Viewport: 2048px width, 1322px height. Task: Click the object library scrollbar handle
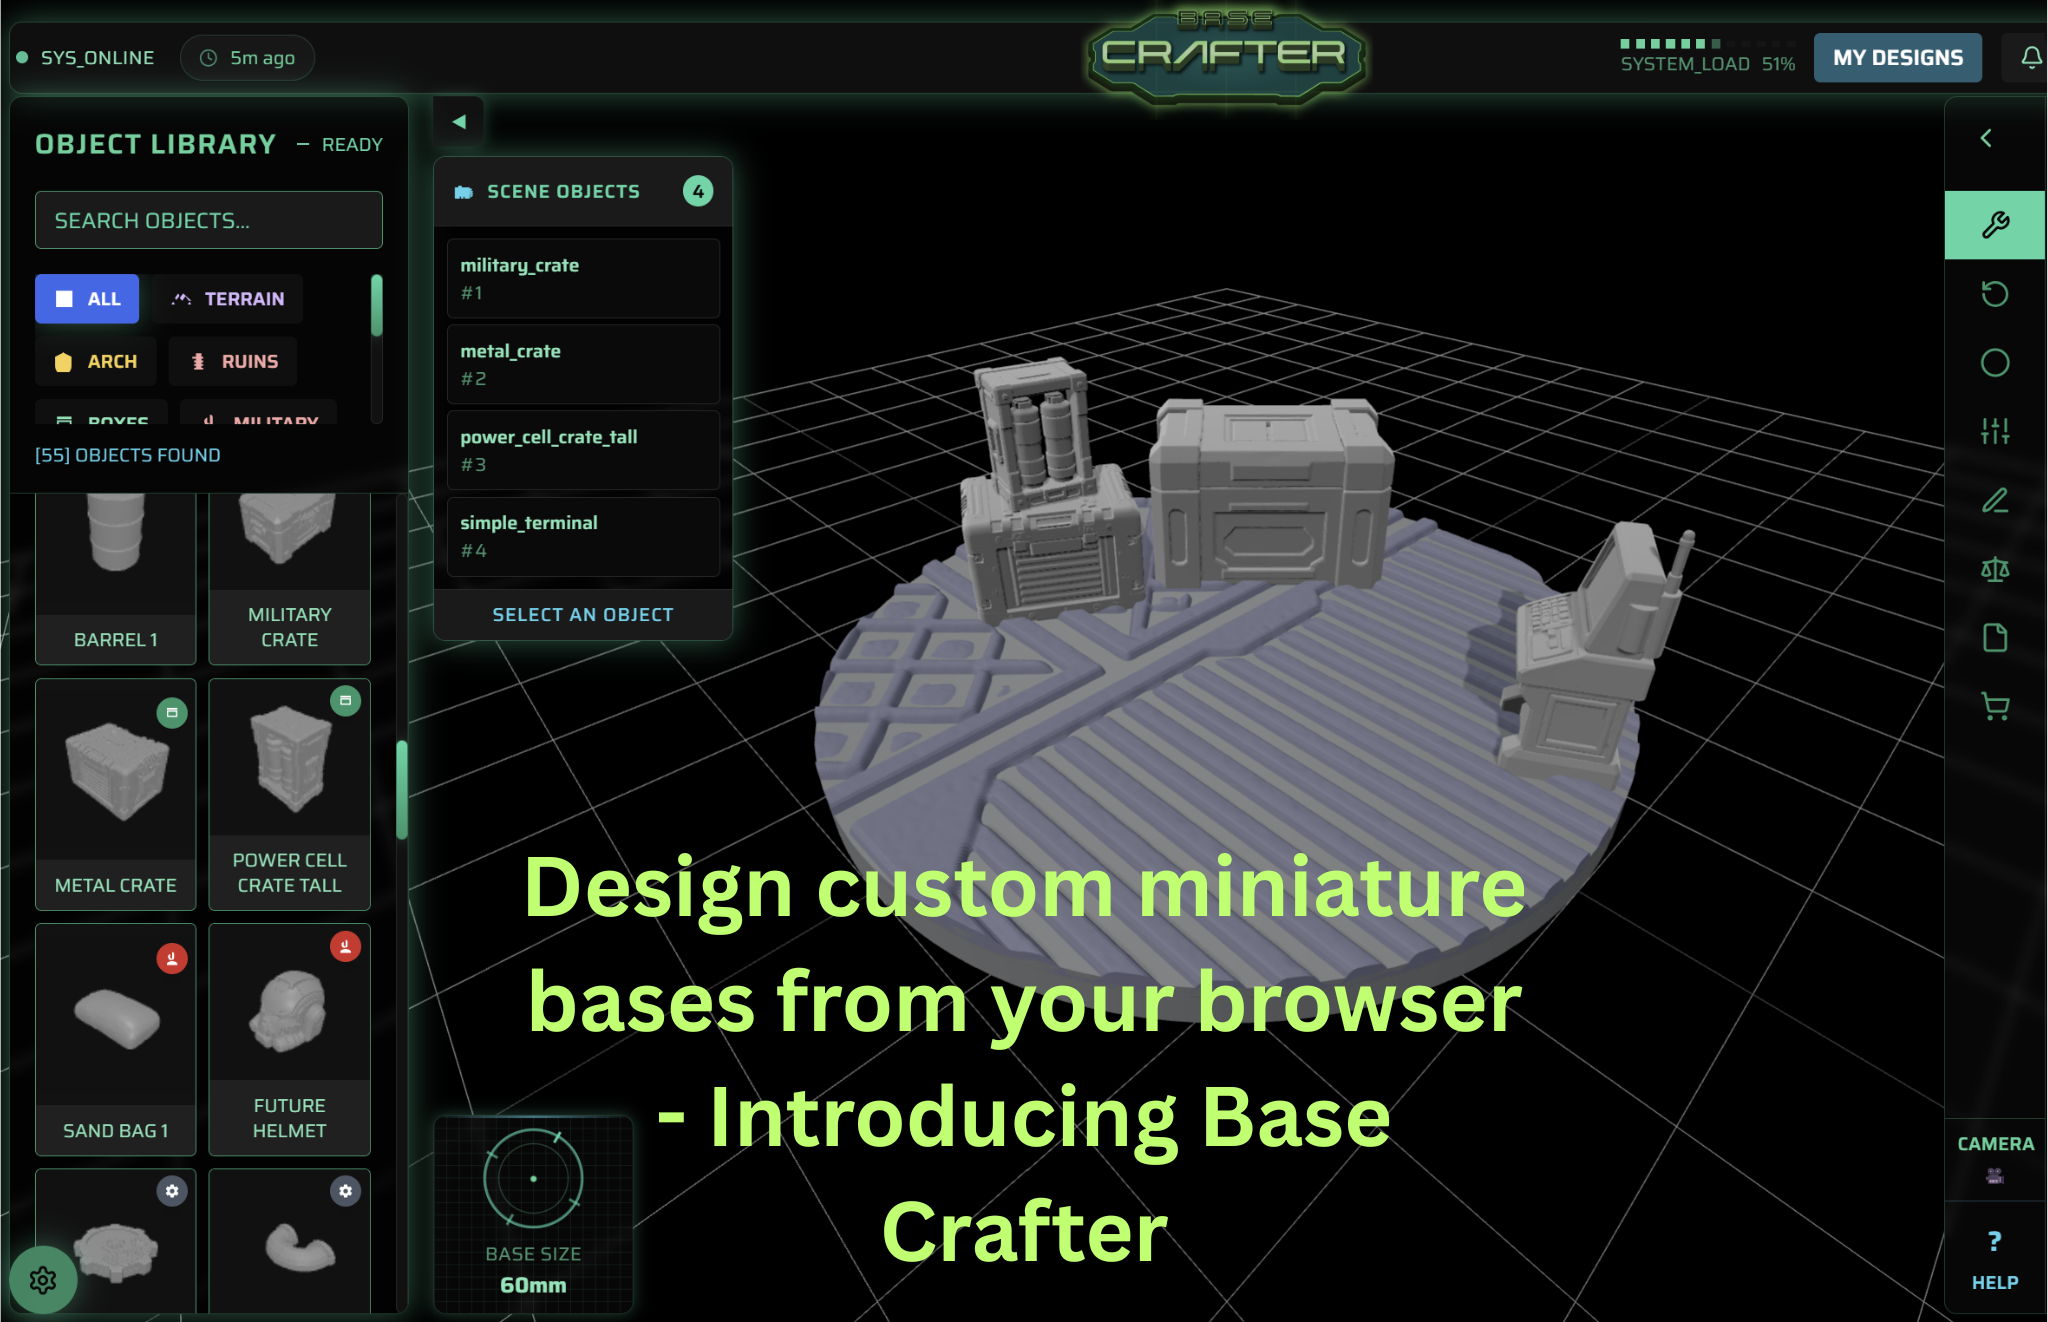coord(402,790)
